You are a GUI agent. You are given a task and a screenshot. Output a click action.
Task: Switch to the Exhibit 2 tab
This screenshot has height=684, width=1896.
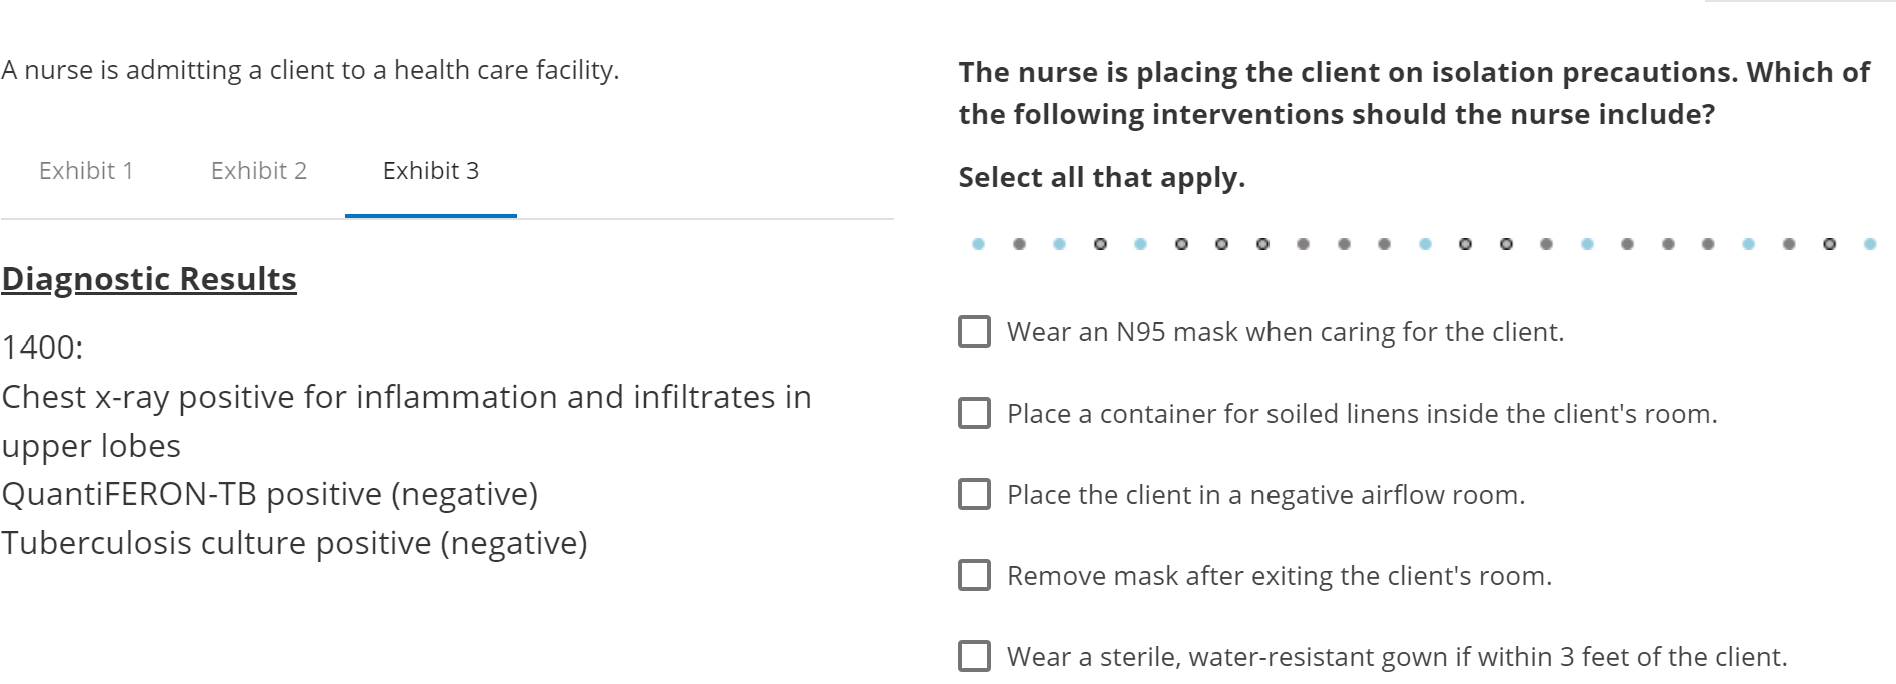click(x=258, y=171)
